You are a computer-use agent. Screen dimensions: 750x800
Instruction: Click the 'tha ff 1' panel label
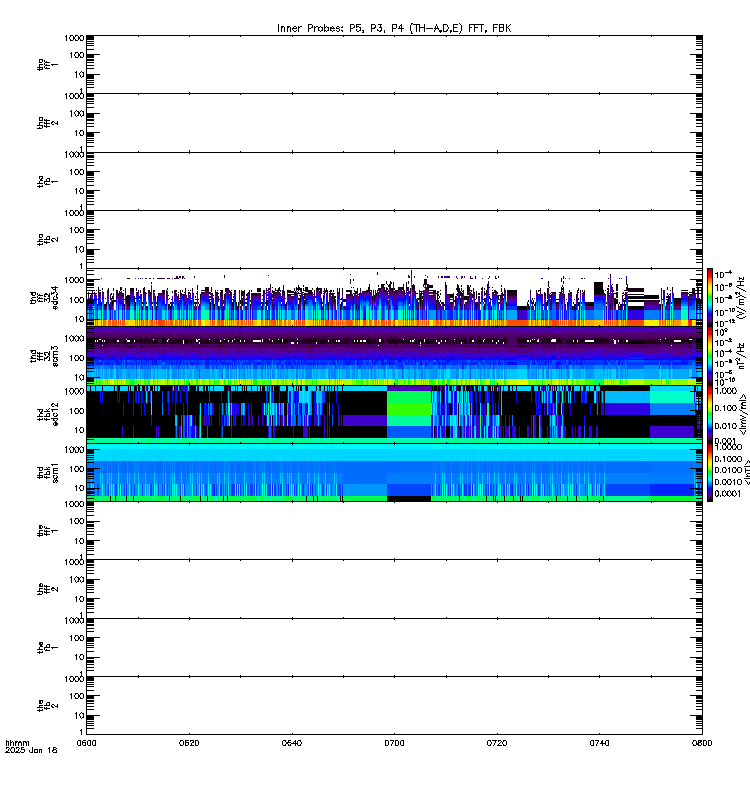(x=47, y=64)
